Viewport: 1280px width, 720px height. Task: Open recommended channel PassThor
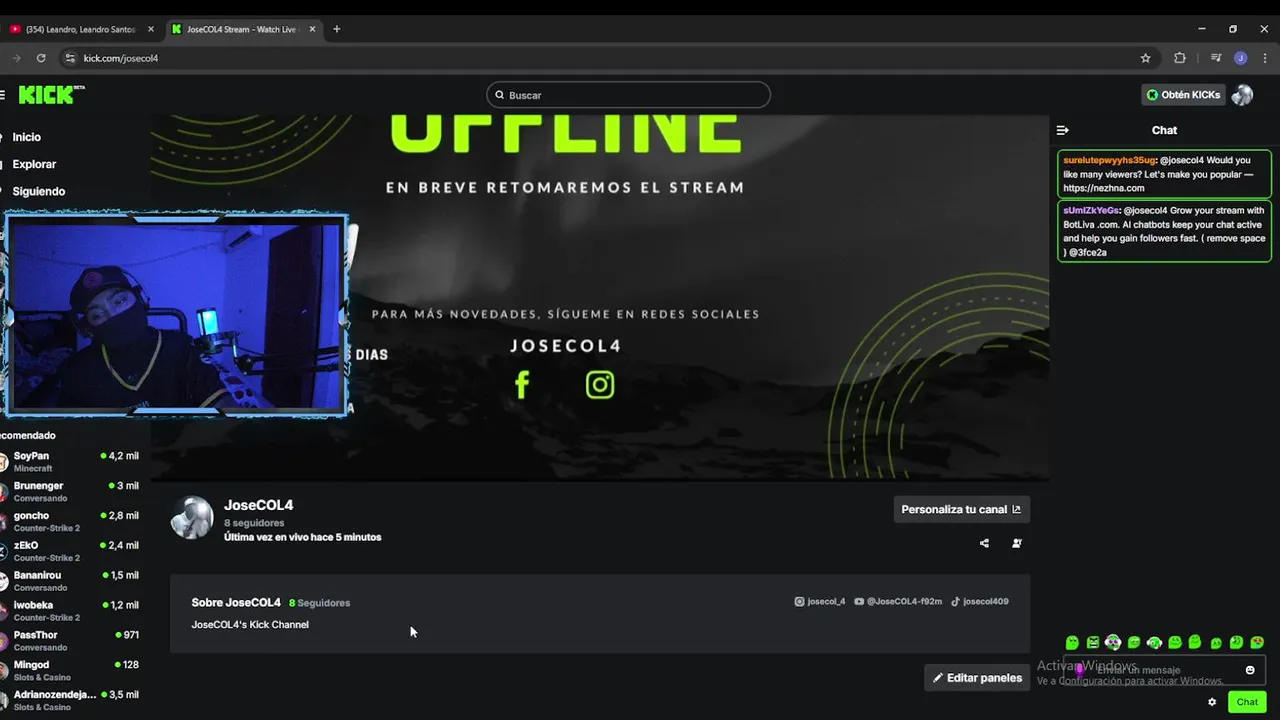tap(70, 641)
